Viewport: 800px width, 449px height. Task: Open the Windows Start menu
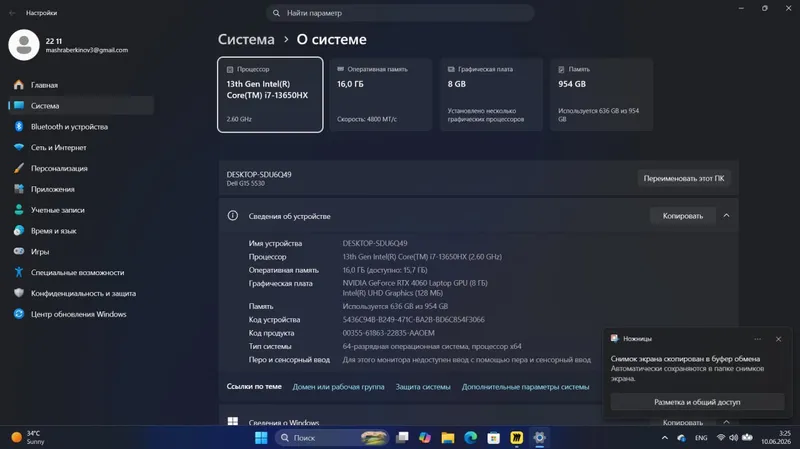[261, 438]
